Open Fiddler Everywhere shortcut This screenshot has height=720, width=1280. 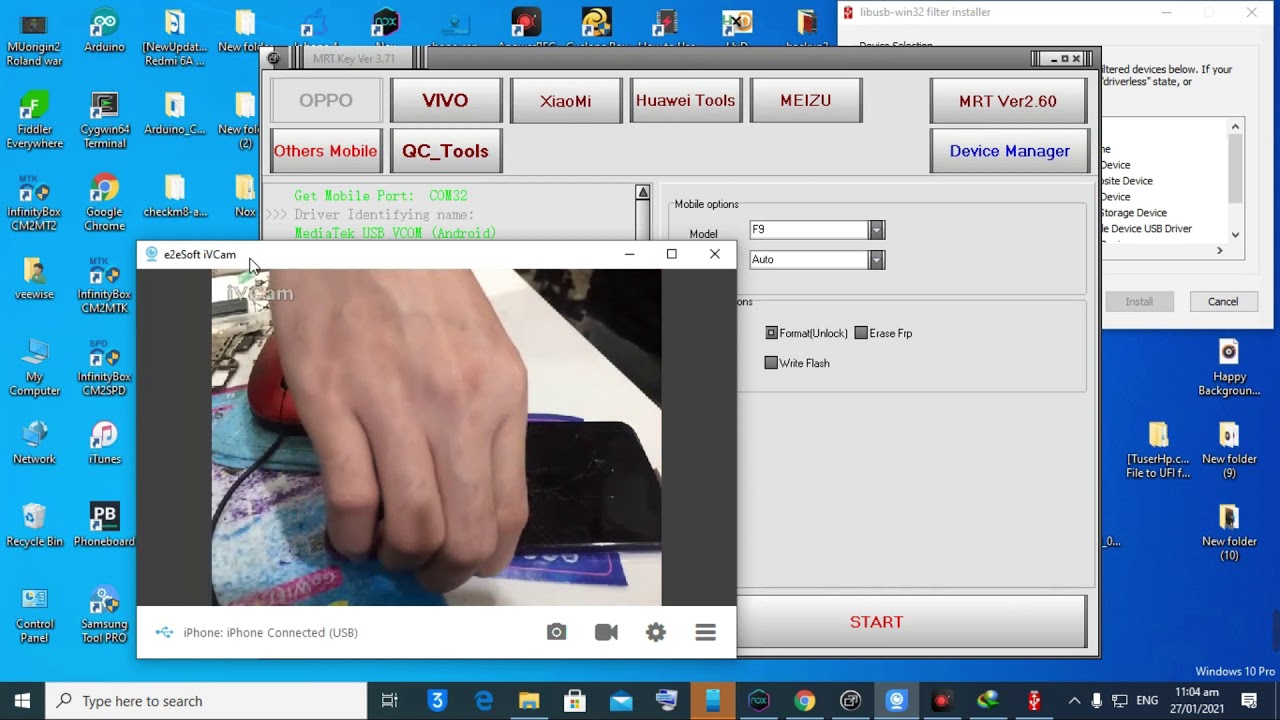tap(34, 122)
